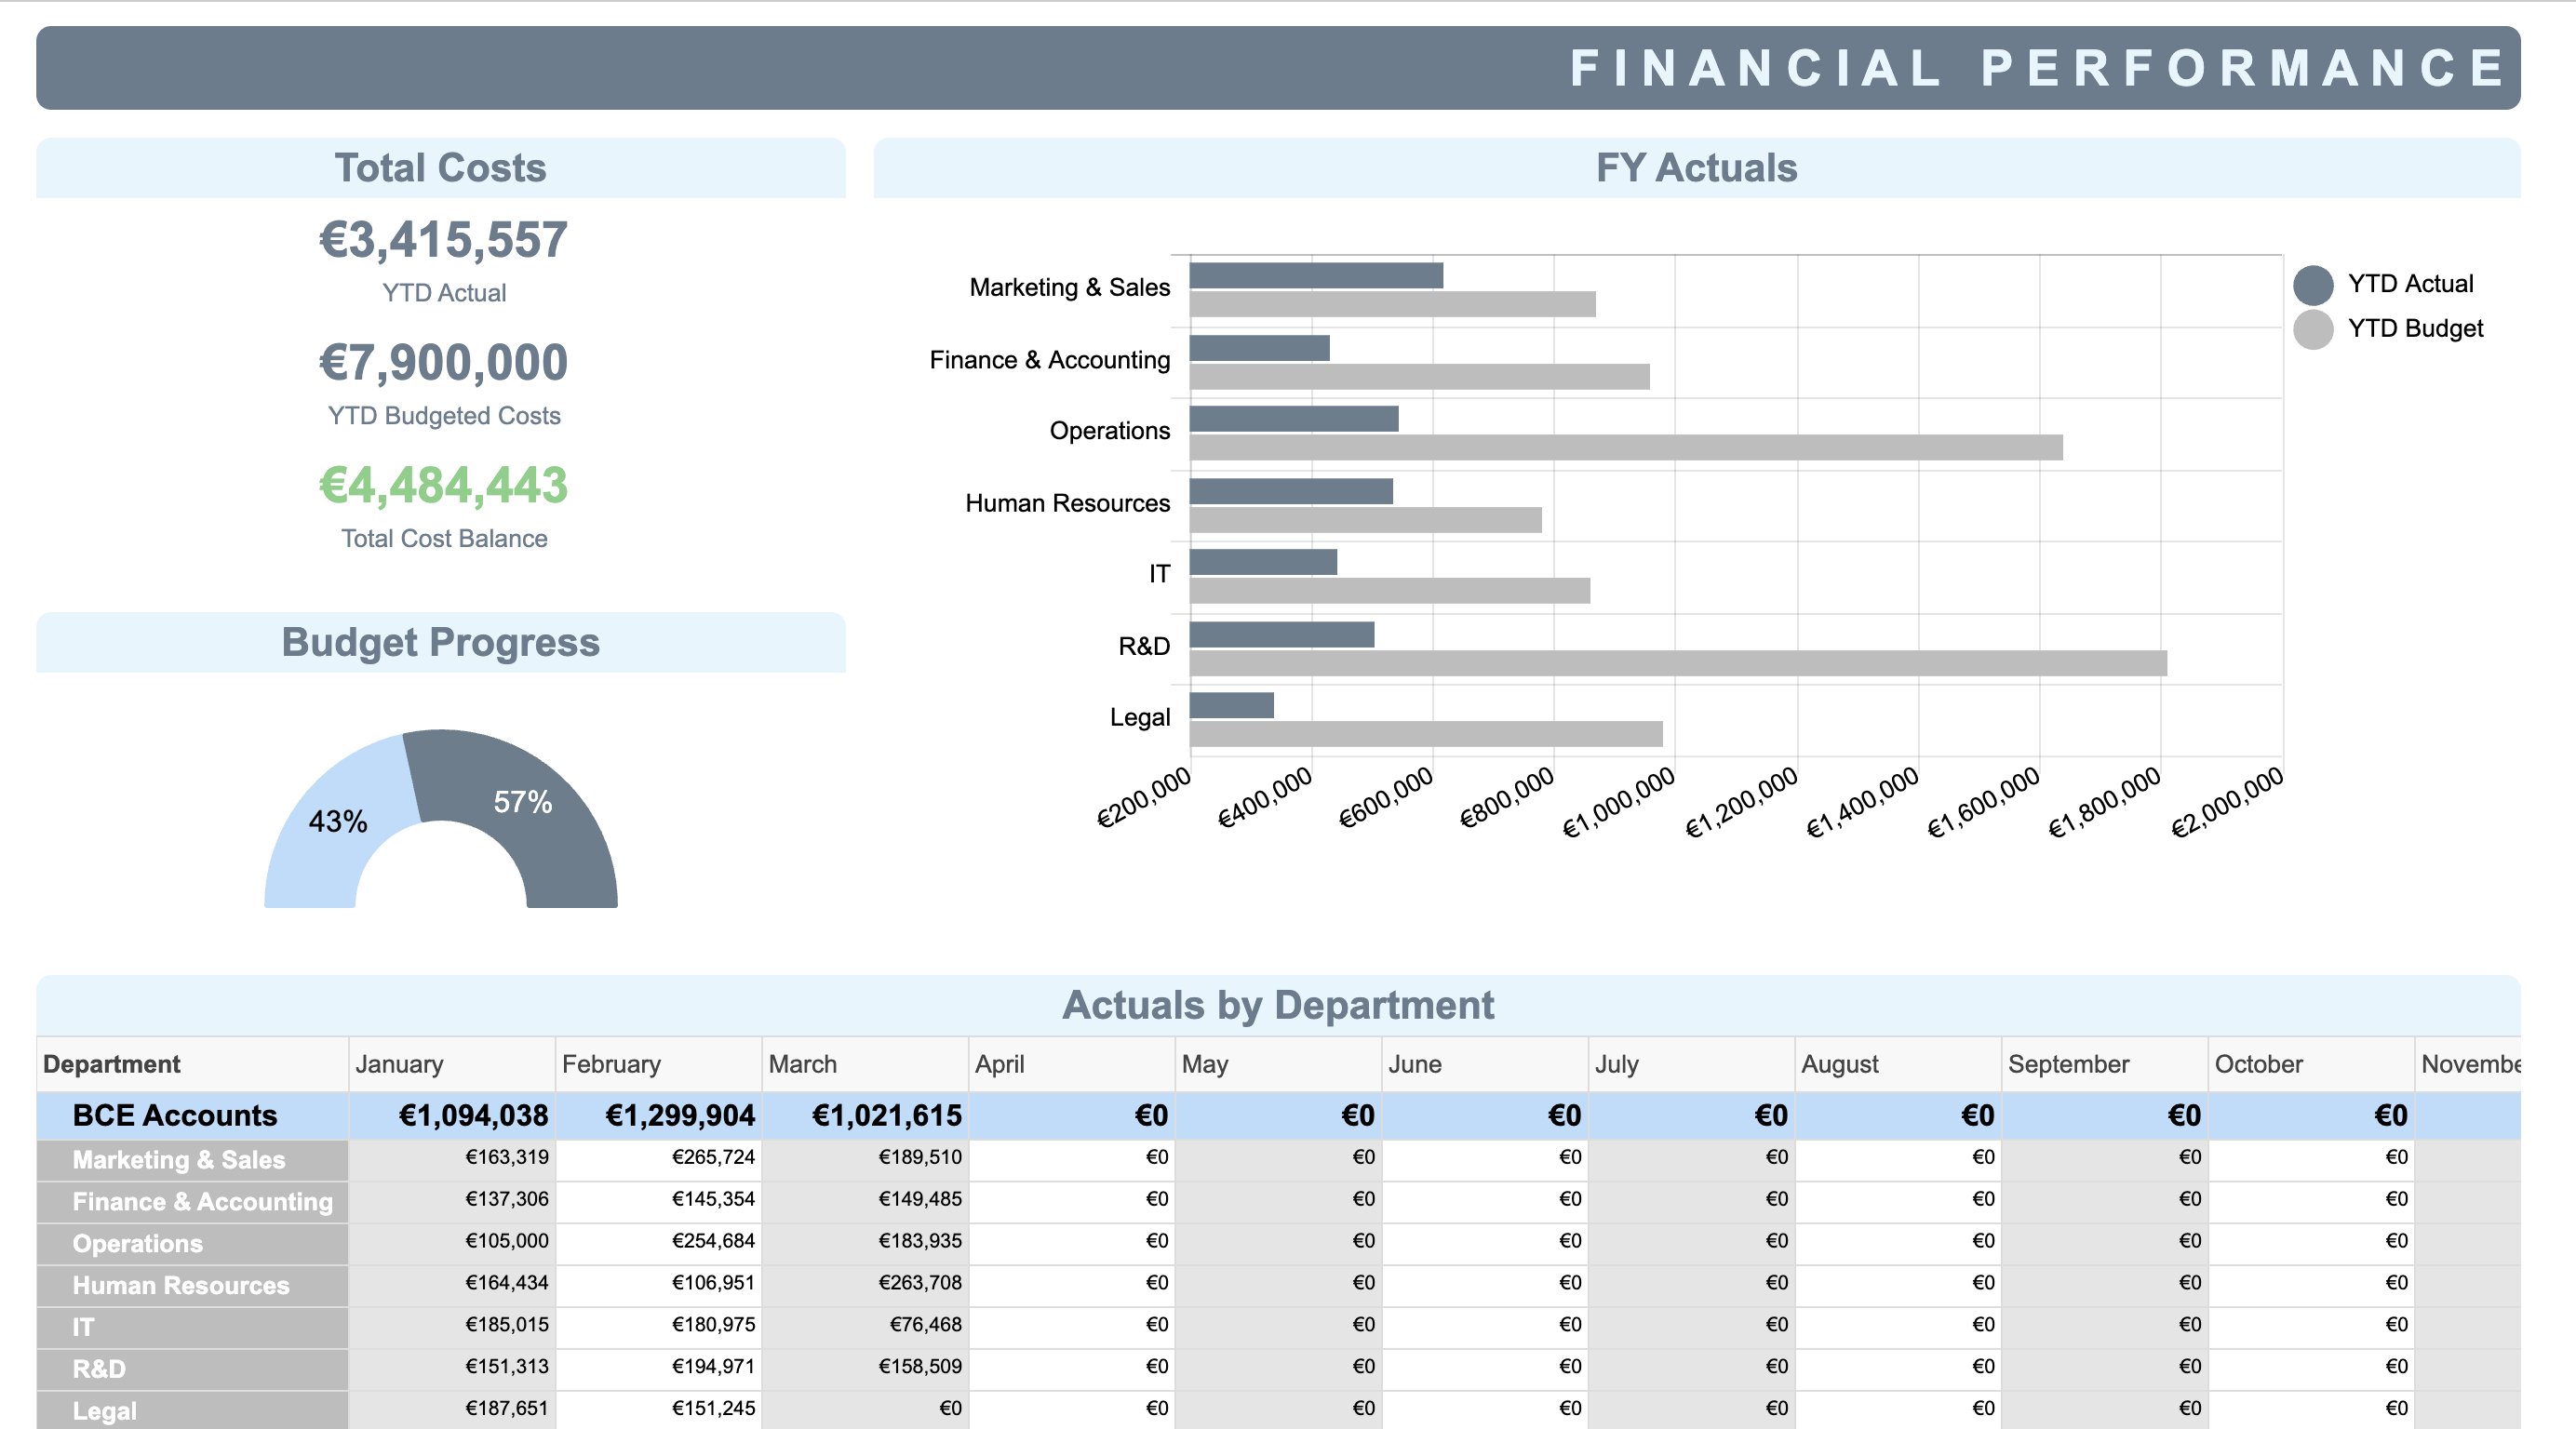Click the YTD Budget legend color circle
This screenshot has width=2576, height=1429.
[2312, 329]
